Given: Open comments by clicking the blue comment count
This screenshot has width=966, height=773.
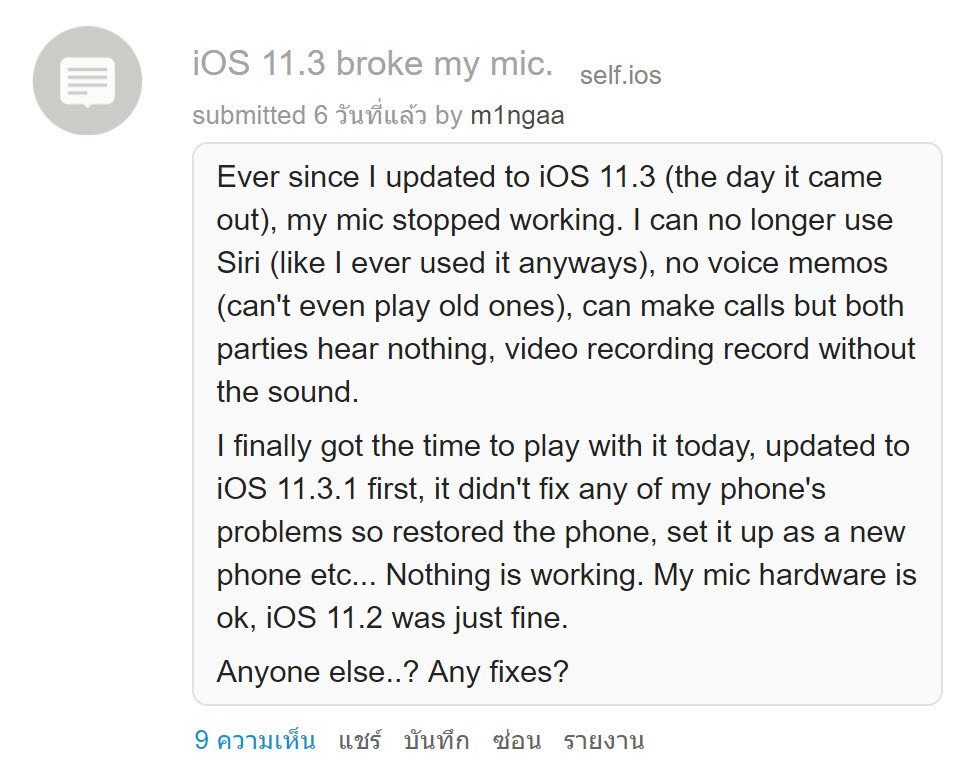Looking at the screenshot, I should coord(257,740).
